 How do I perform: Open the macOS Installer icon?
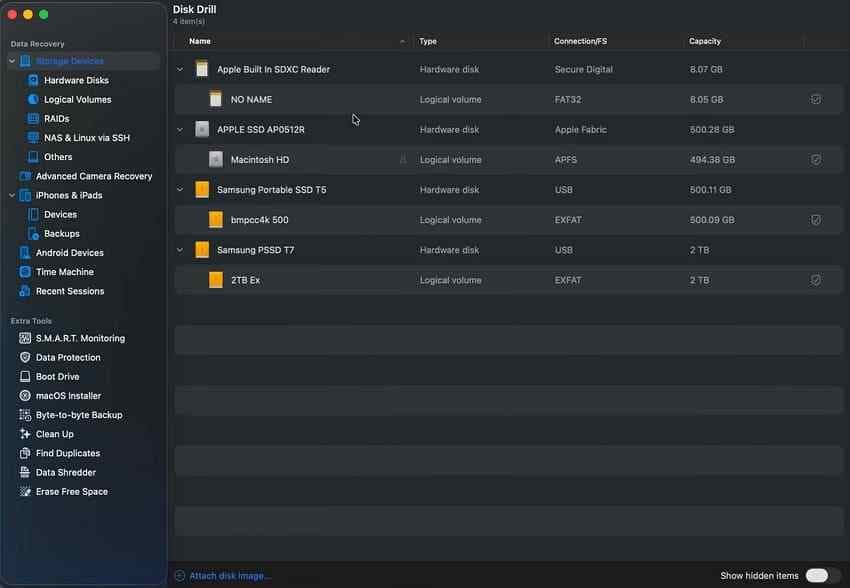coord(25,396)
